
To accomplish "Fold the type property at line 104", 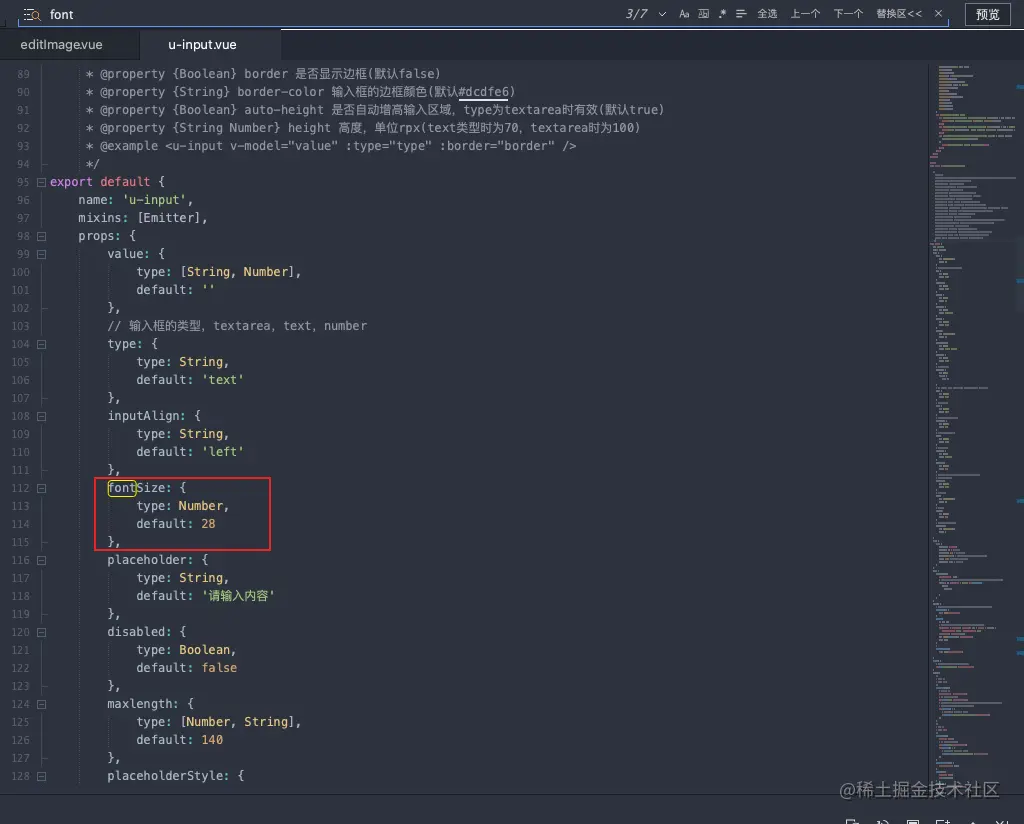I will [x=41, y=344].
